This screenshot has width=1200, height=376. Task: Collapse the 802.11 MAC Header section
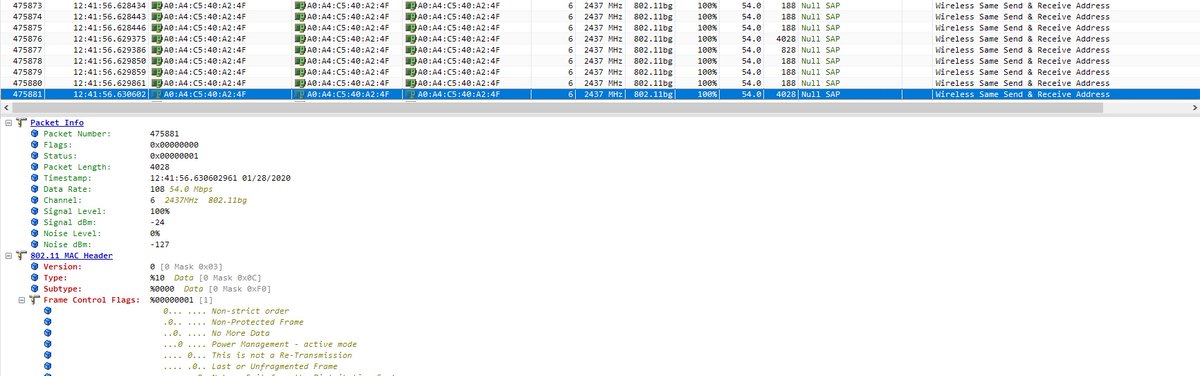click(x=8, y=256)
